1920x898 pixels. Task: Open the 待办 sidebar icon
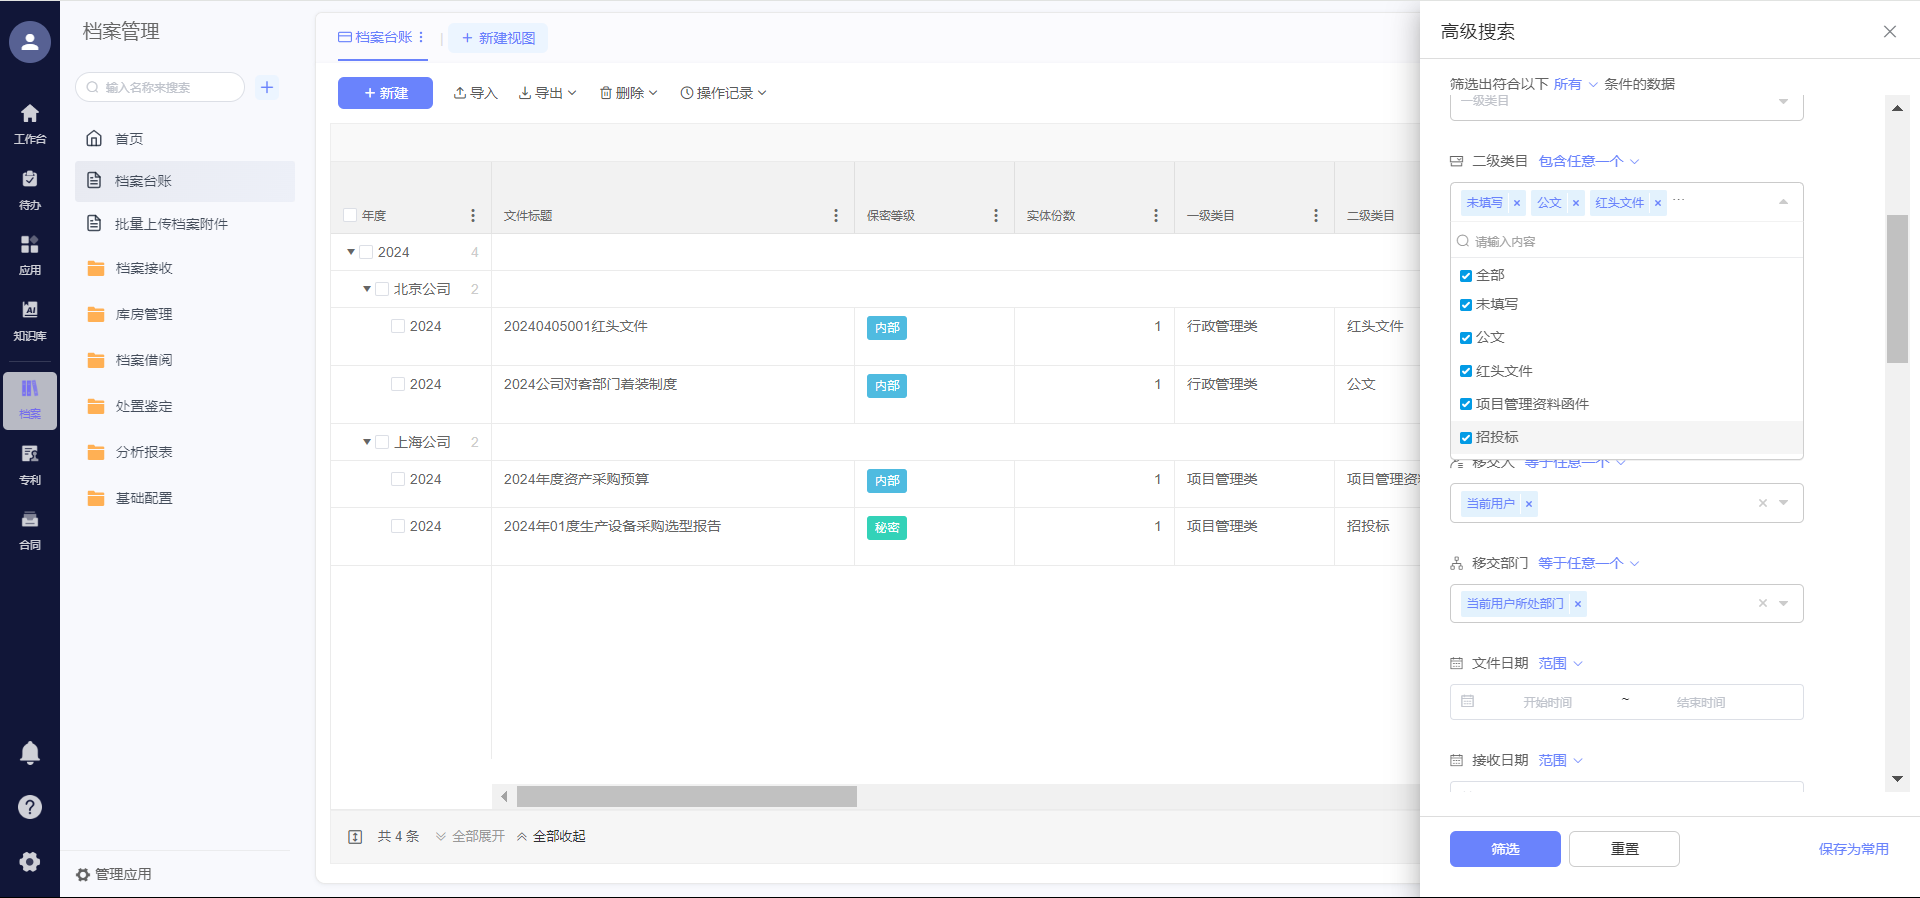click(30, 189)
